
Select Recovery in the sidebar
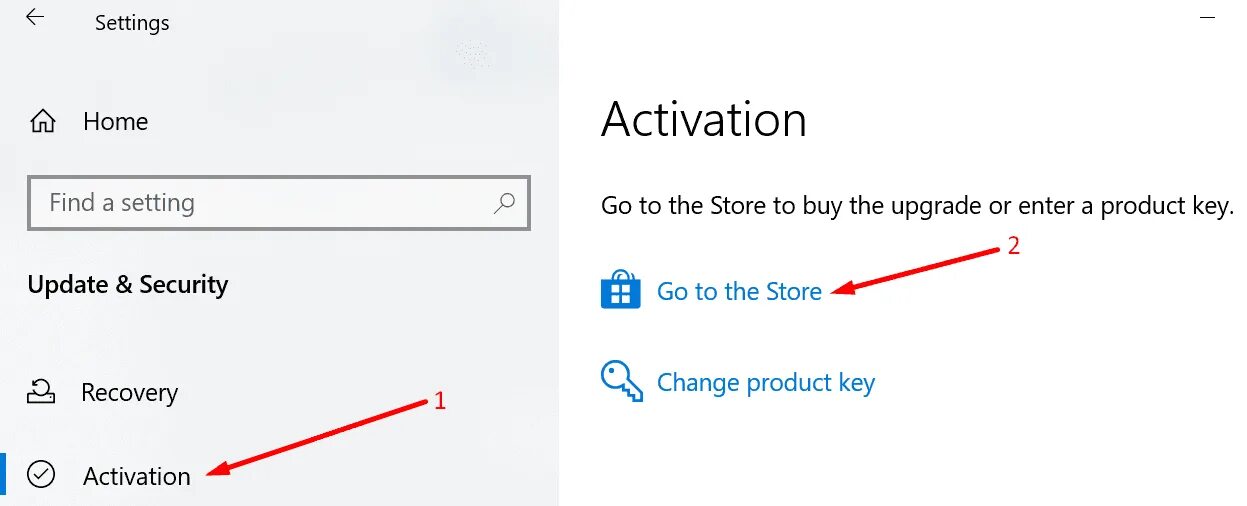pos(129,393)
